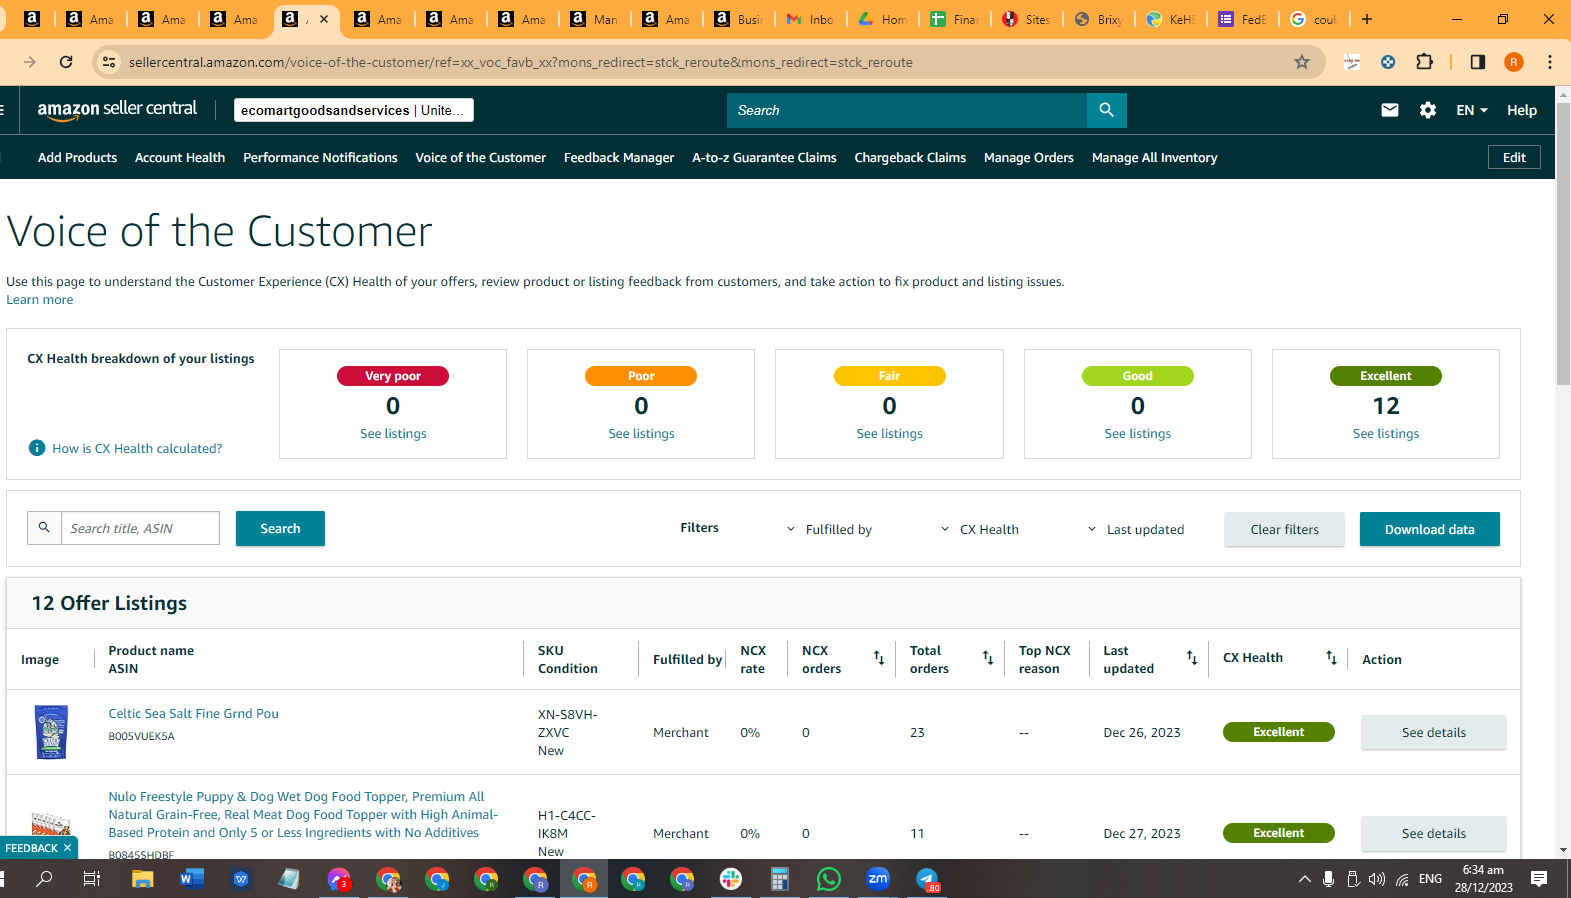Viewport: 1571px width, 898px height.
Task: Click the info icon beside CX Health calculated
Action: [x=37, y=448]
